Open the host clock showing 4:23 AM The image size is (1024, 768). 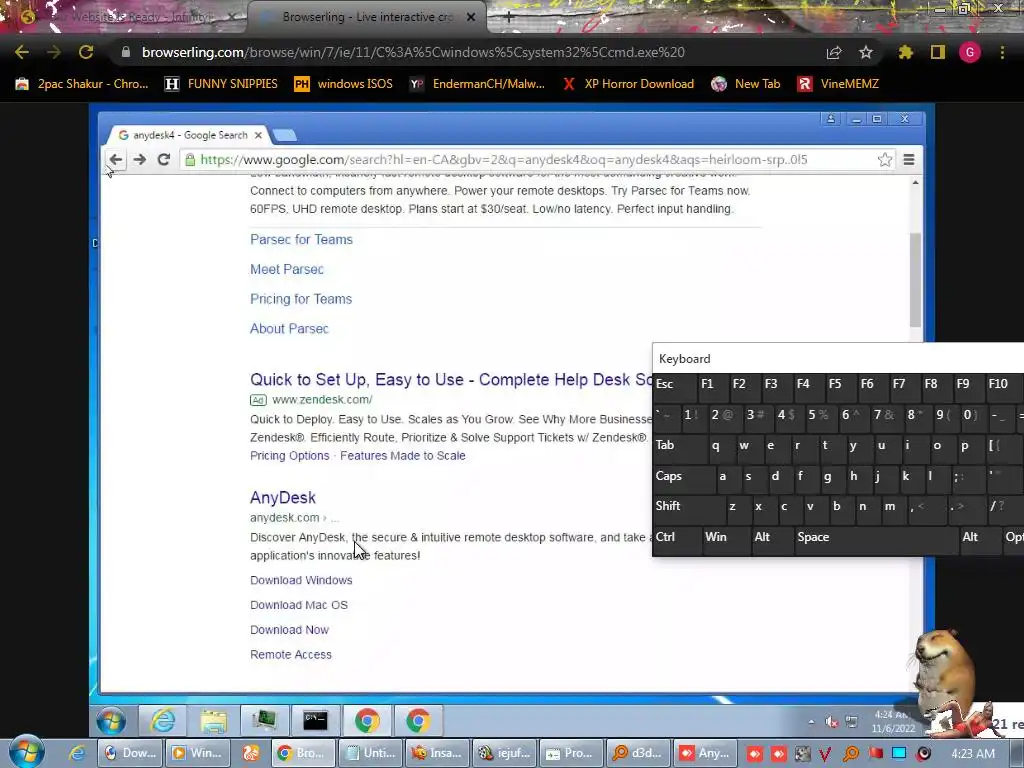[x=973, y=753]
